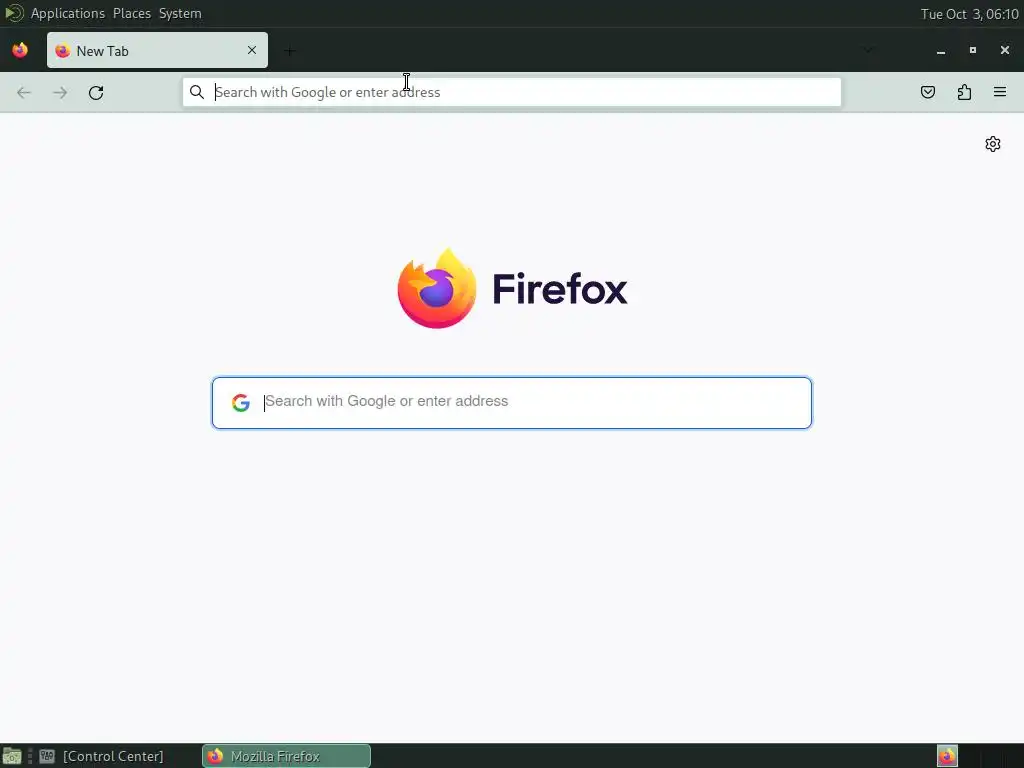The width and height of the screenshot is (1024, 768).
Task: Click the Google icon in the page search box
Action: pos(241,402)
